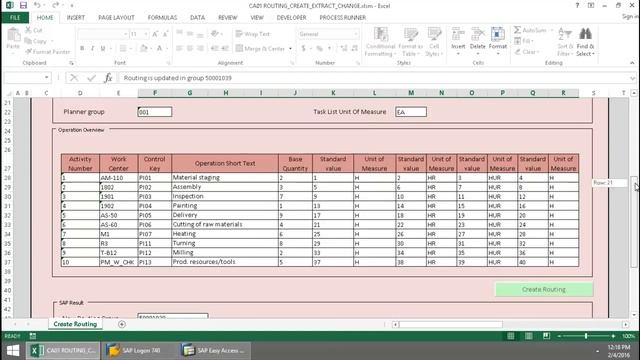Open the FILE tab
Viewport: 640px width, 360px height.
point(15,18)
